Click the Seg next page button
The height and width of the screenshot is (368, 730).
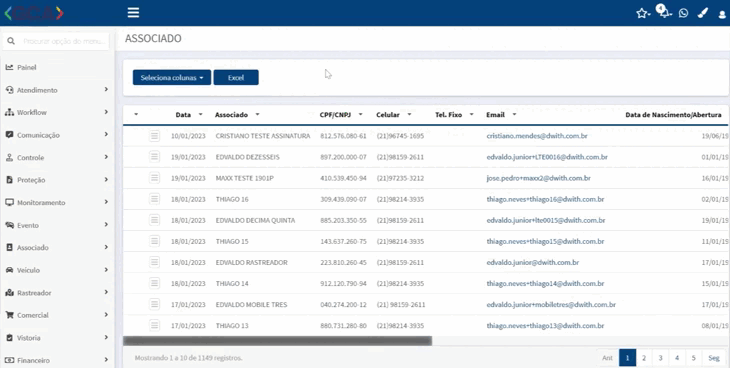714,358
